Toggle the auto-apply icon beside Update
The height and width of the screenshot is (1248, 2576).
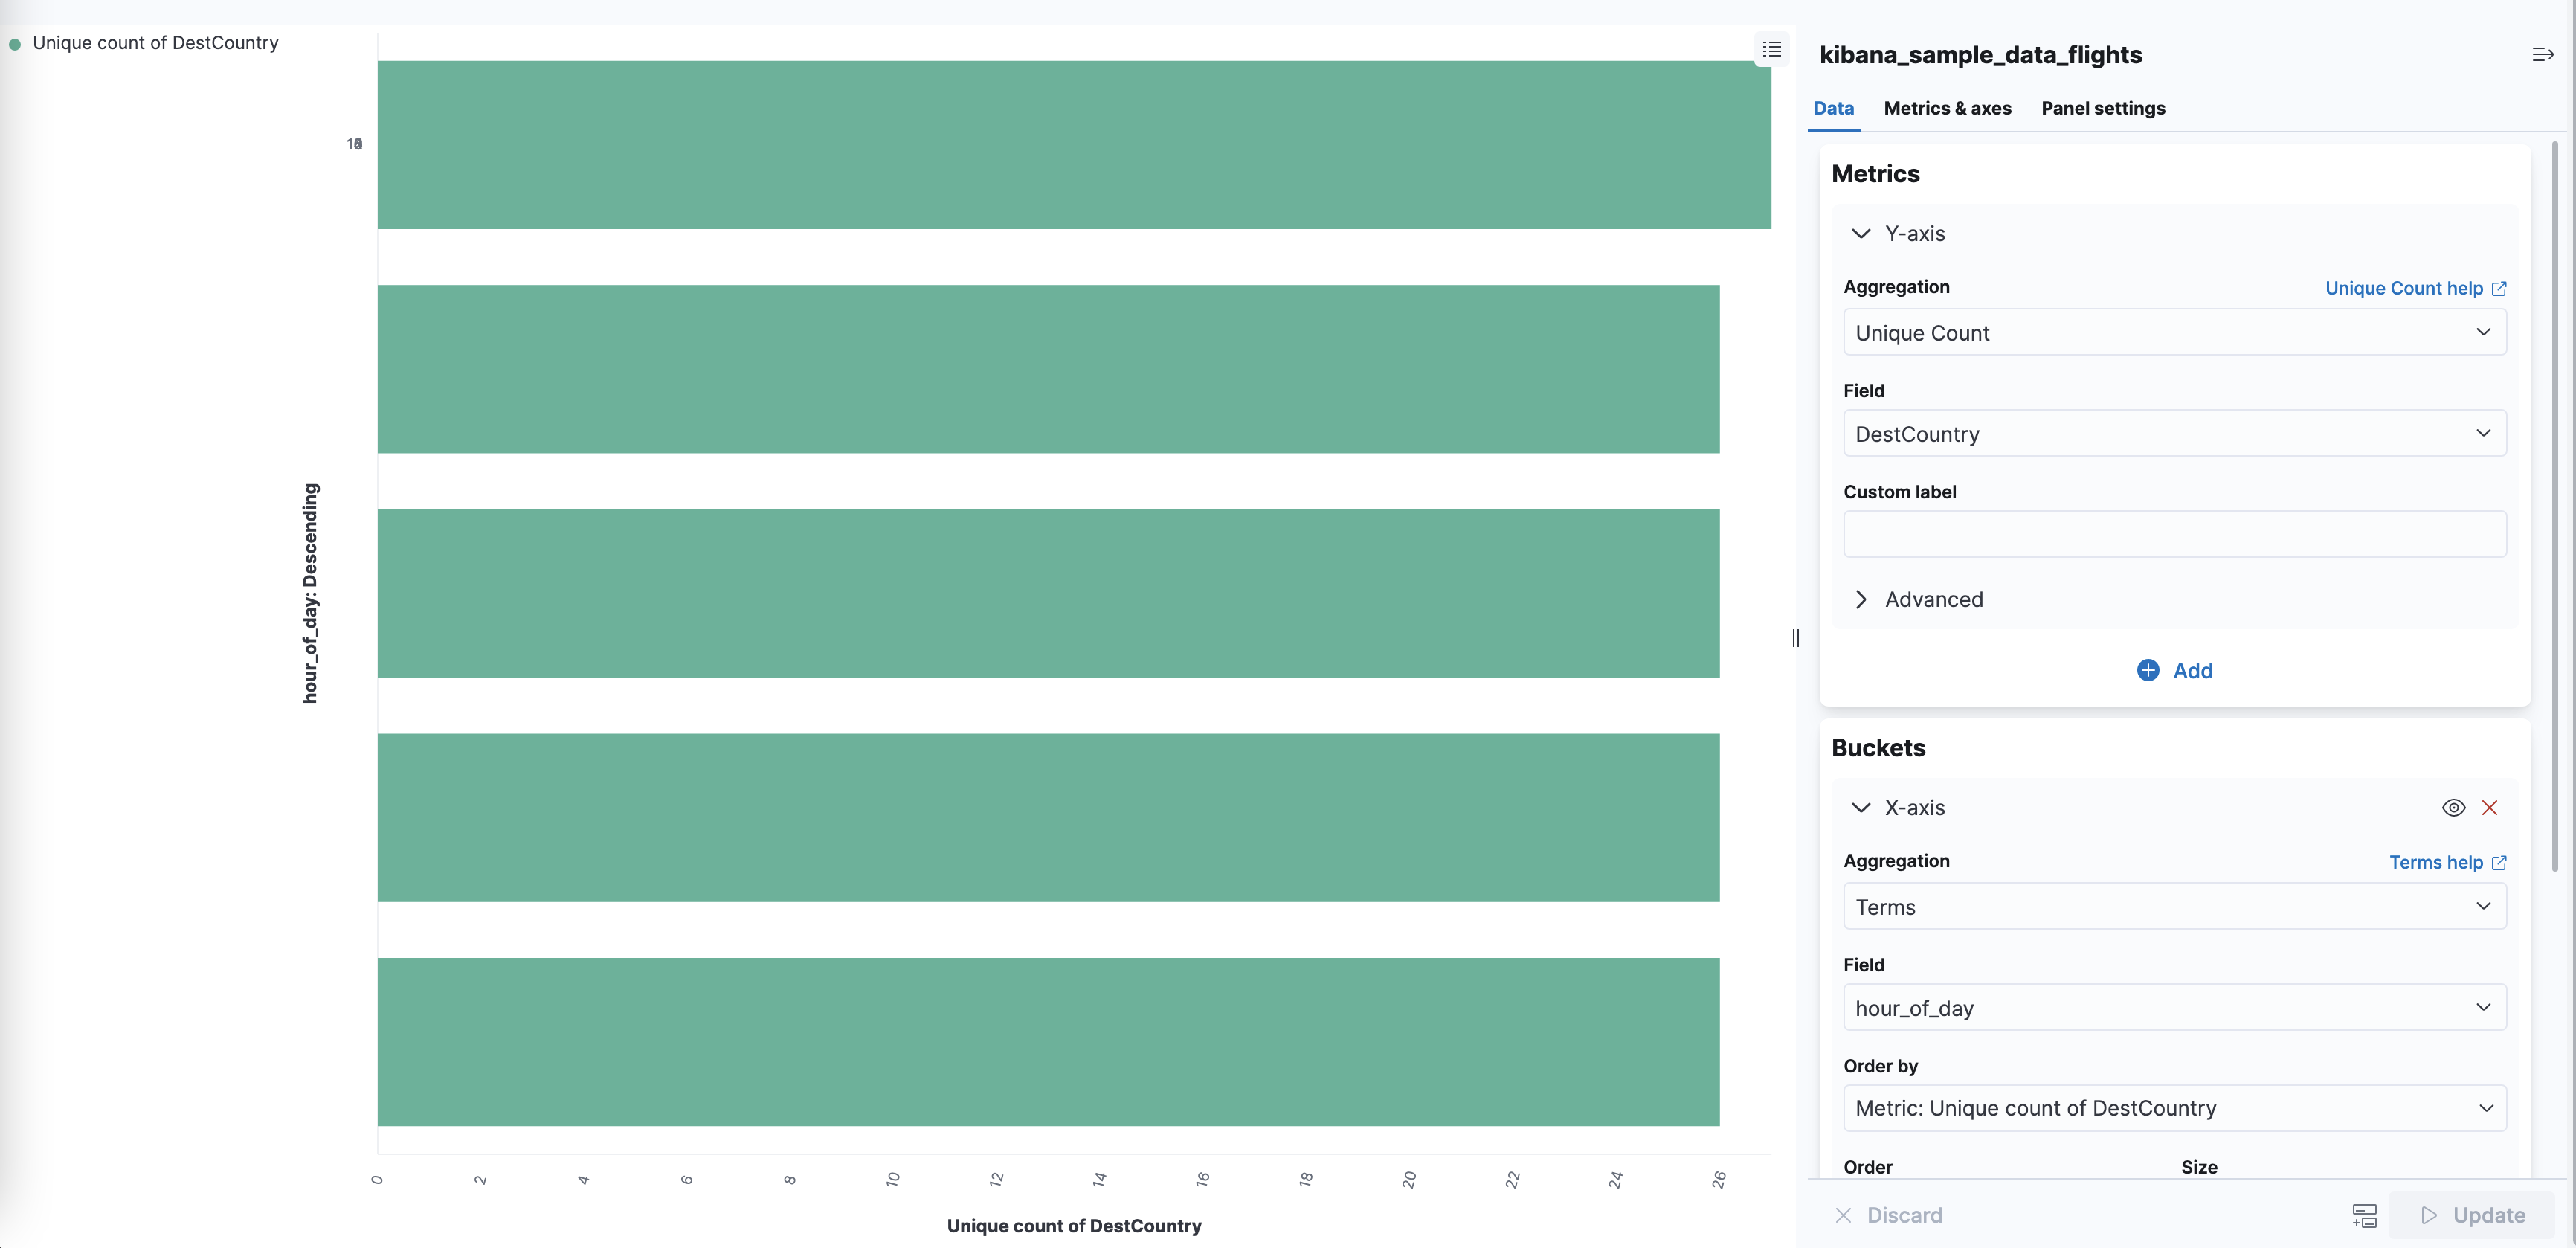tap(2364, 1215)
